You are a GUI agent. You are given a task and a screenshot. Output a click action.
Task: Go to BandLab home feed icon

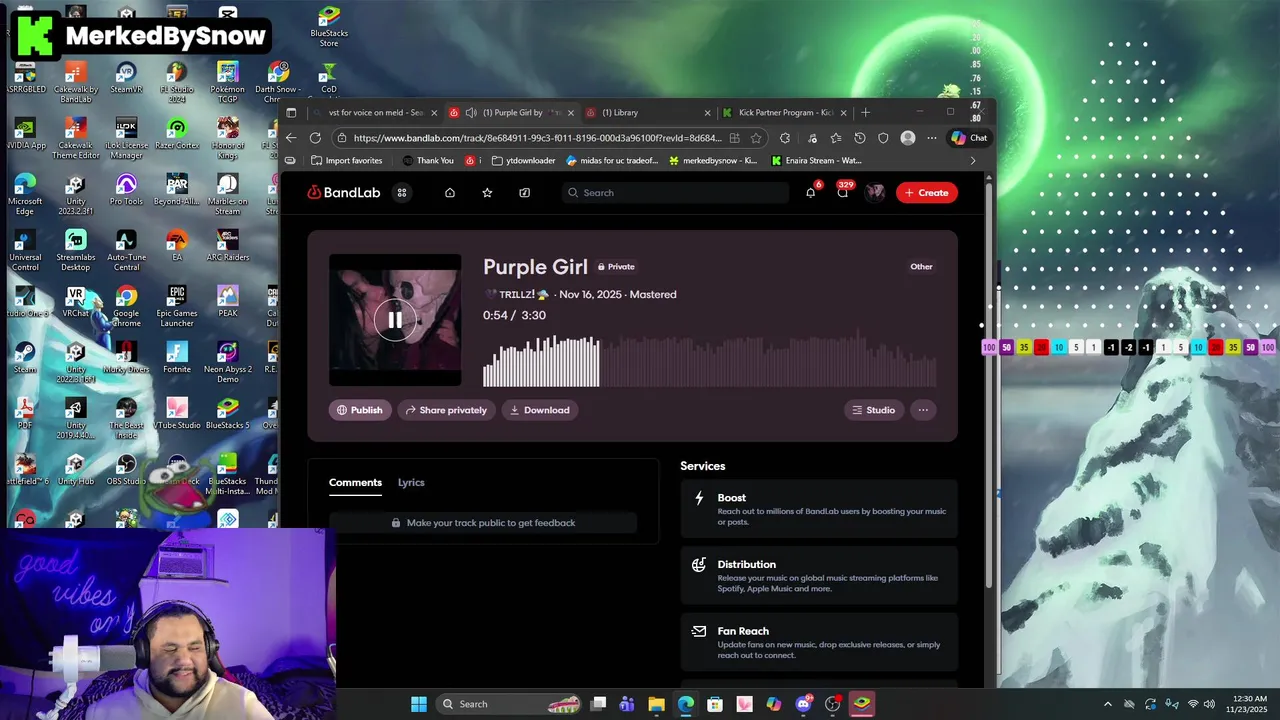pos(450,193)
